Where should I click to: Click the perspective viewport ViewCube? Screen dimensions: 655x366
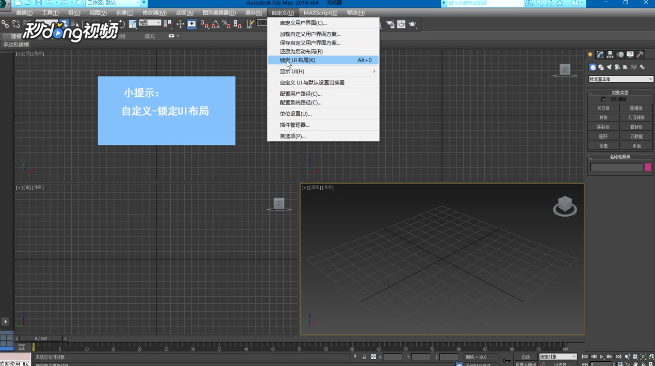coord(565,206)
